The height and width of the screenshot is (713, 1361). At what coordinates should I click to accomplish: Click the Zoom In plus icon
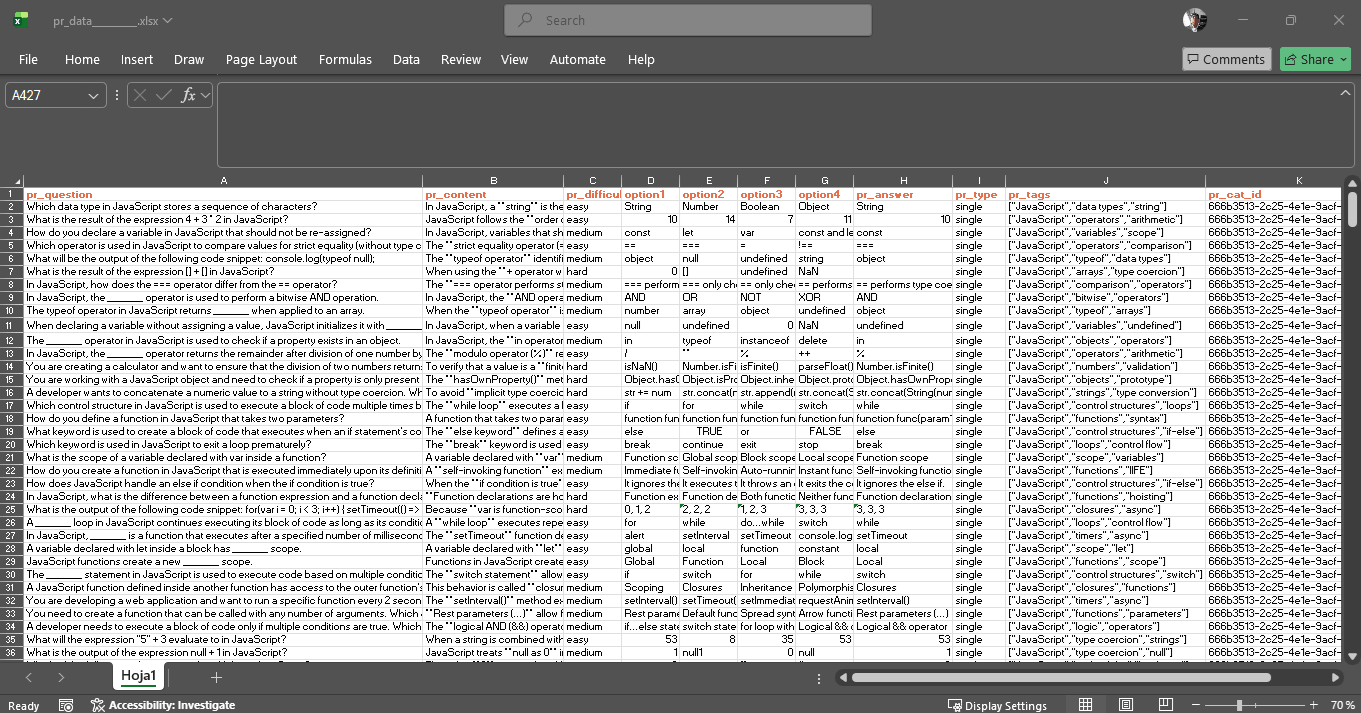(x=1313, y=705)
